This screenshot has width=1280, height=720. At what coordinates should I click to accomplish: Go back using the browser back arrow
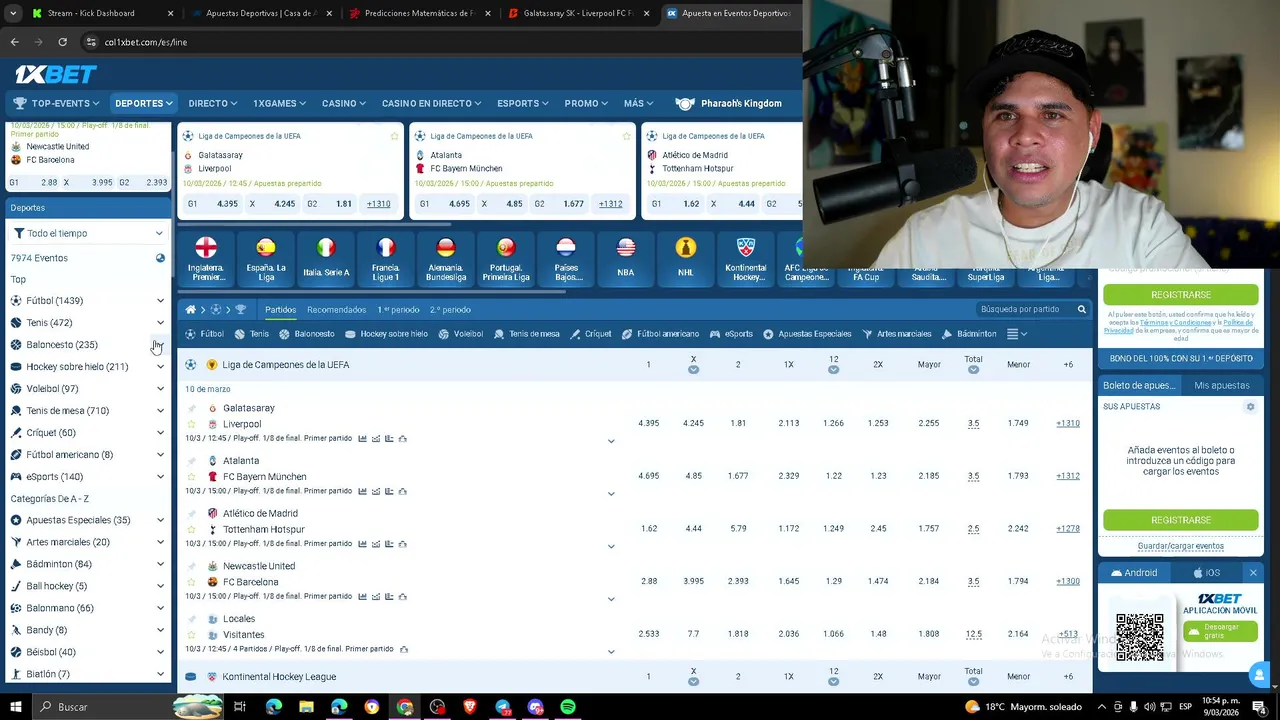14,42
